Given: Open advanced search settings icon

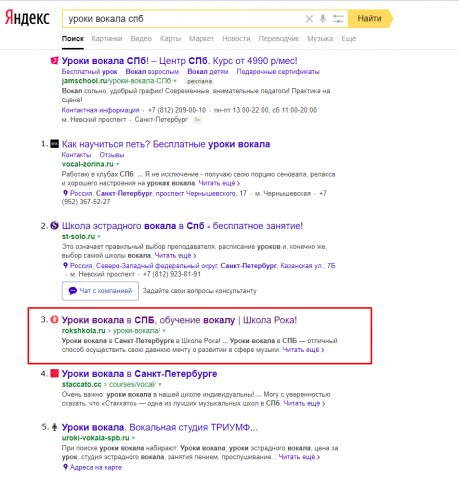Looking at the screenshot, I should pos(338,19).
